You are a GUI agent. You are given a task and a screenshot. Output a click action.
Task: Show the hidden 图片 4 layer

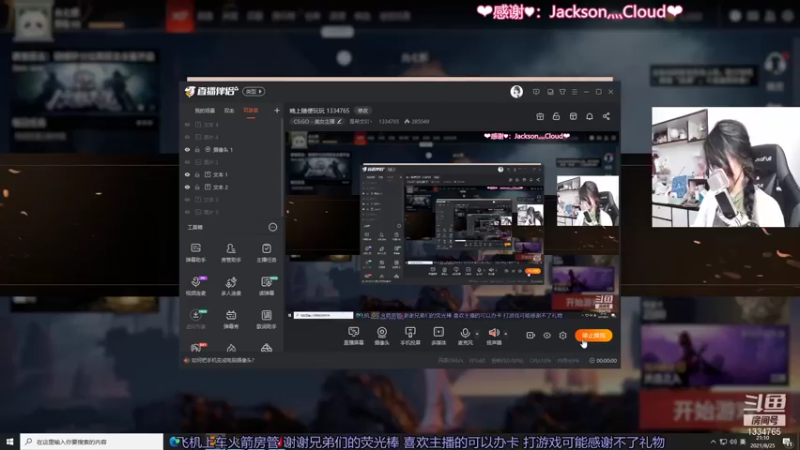click(x=187, y=137)
